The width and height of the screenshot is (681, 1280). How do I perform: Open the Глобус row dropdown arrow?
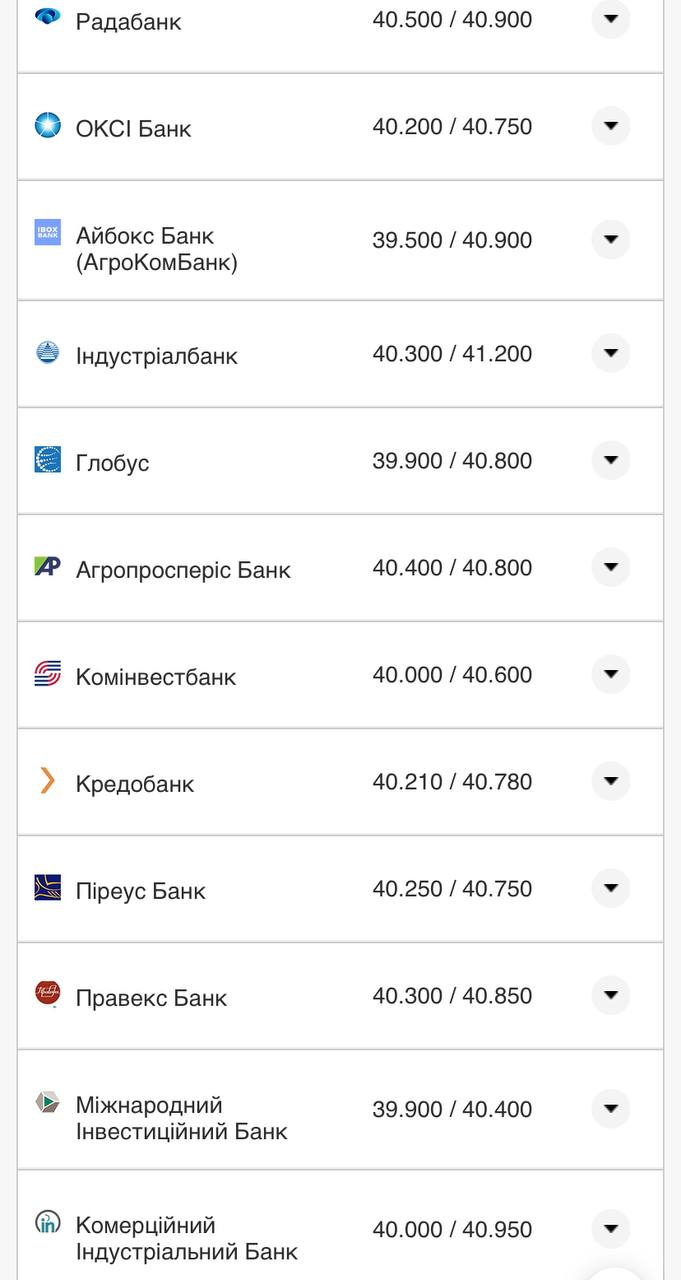(x=610, y=460)
